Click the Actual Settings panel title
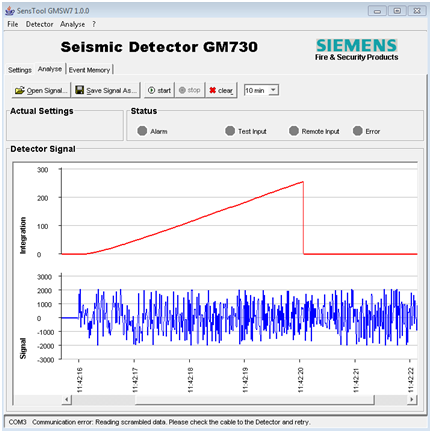Viewport: 432px width, 433px height. point(42,111)
